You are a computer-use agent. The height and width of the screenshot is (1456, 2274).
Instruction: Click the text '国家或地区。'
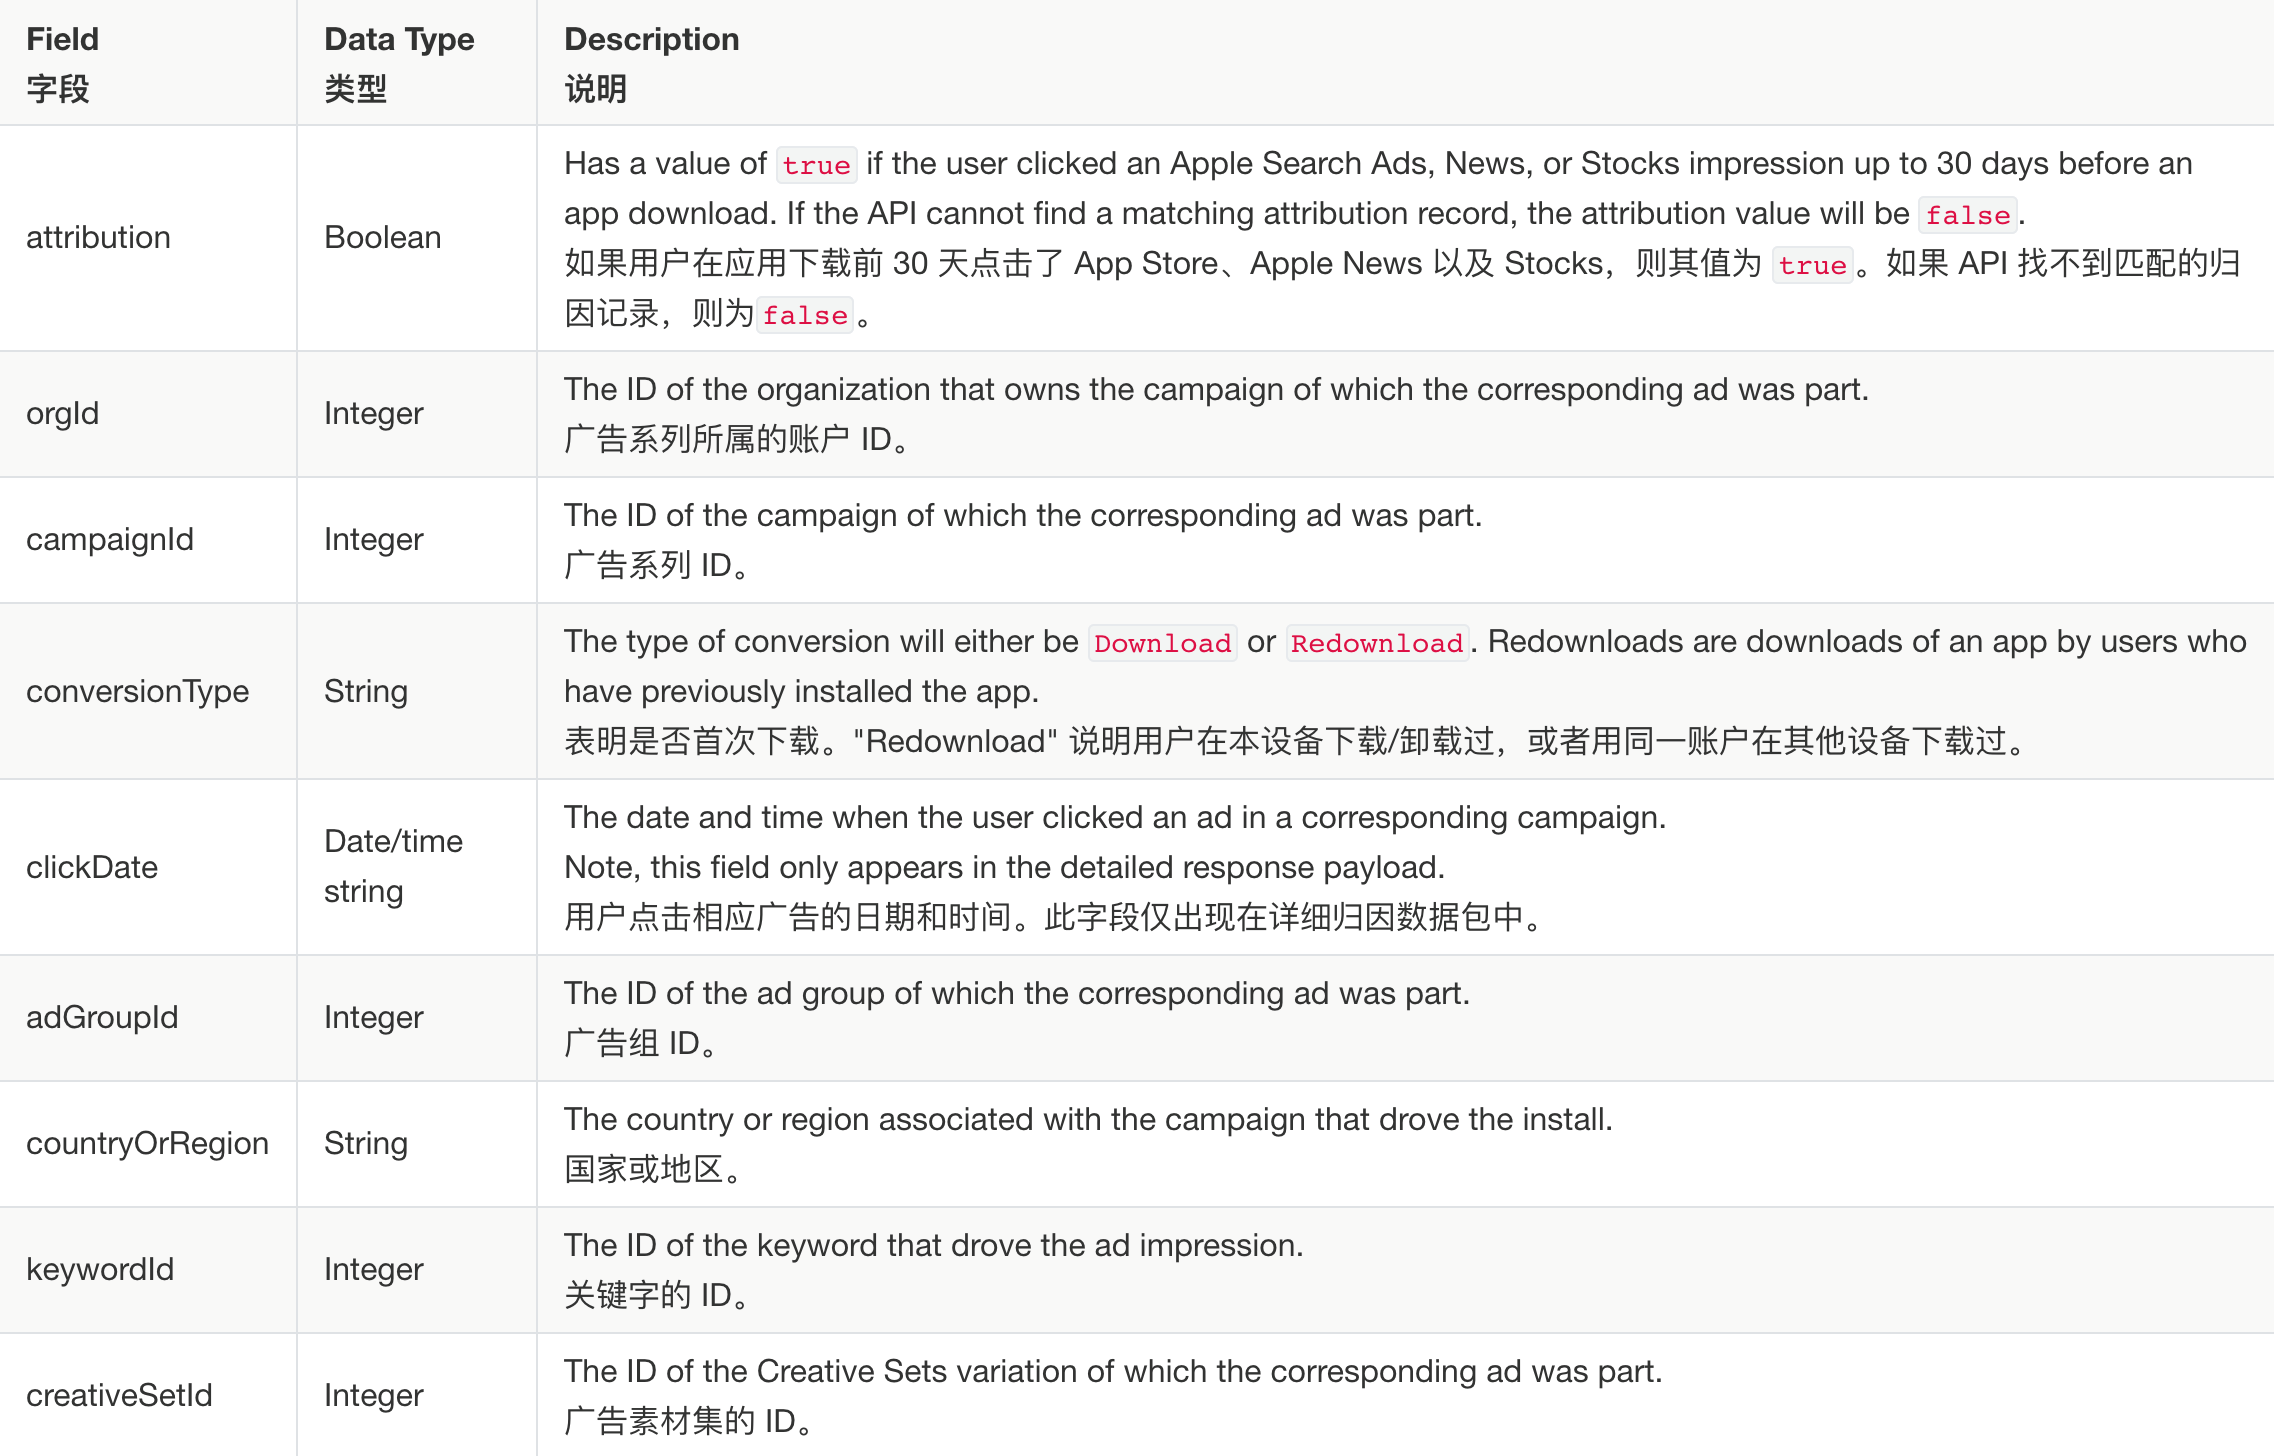pos(653,1170)
